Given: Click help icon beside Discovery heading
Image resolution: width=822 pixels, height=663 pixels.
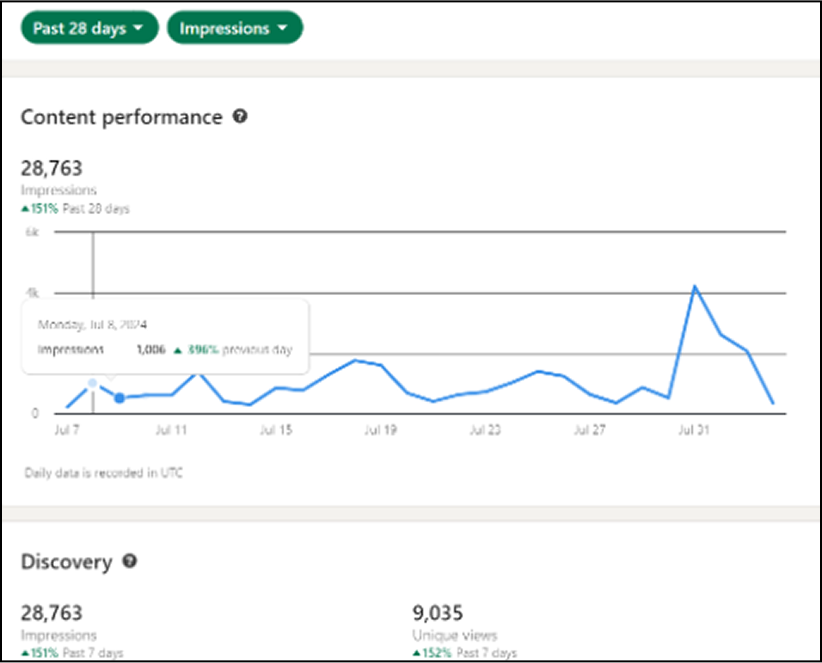Looking at the screenshot, I should click(129, 562).
